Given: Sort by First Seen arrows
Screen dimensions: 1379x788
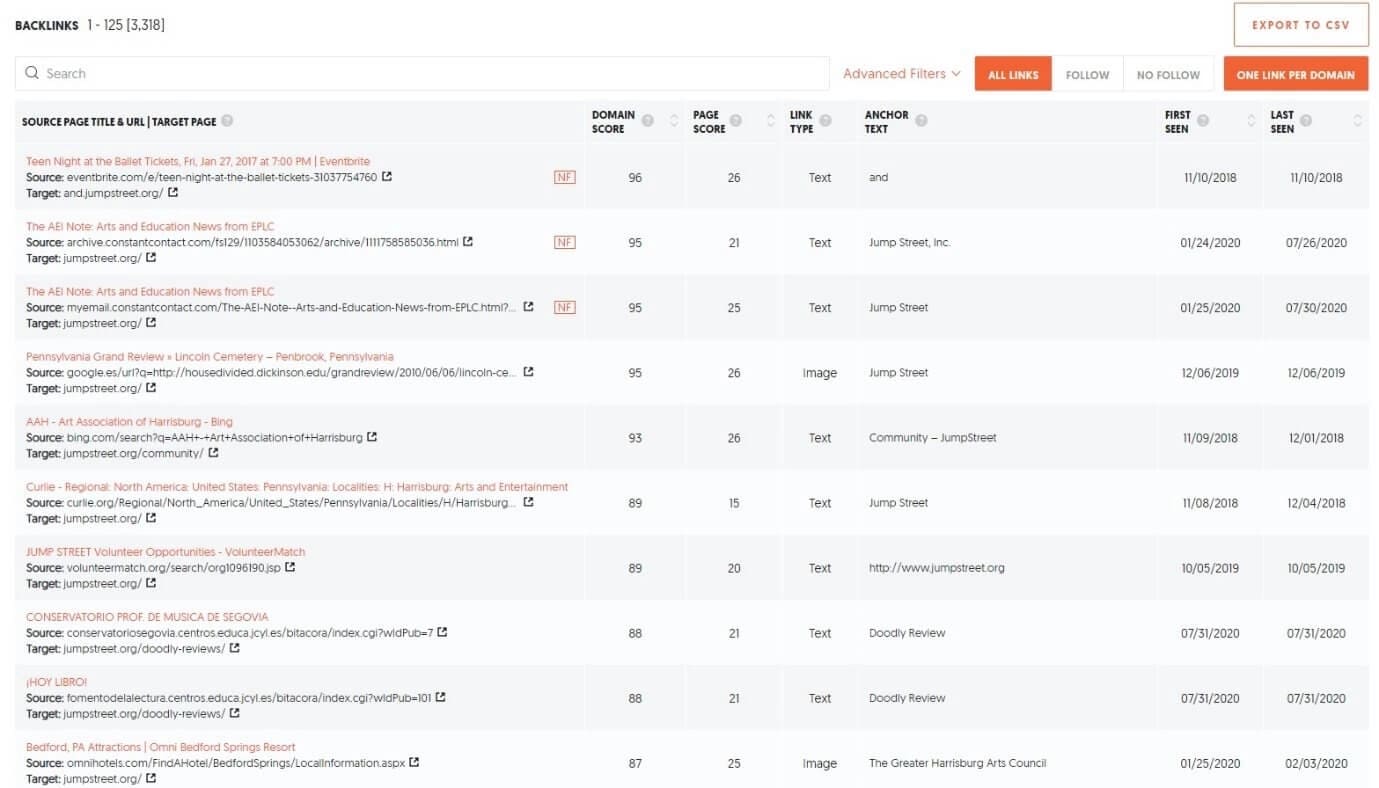Looking at the screenshot, I should tap(1252, 121).
